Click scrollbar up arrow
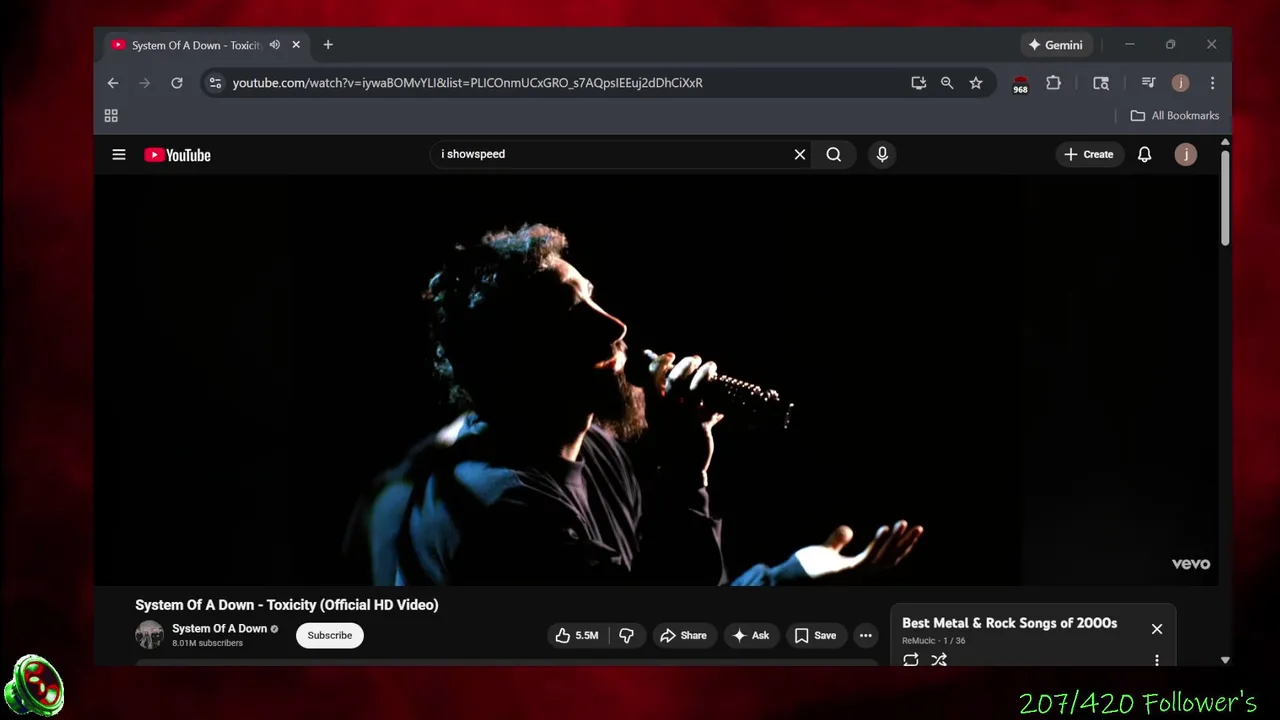 pyautogui.click(x=1225, y=142)
